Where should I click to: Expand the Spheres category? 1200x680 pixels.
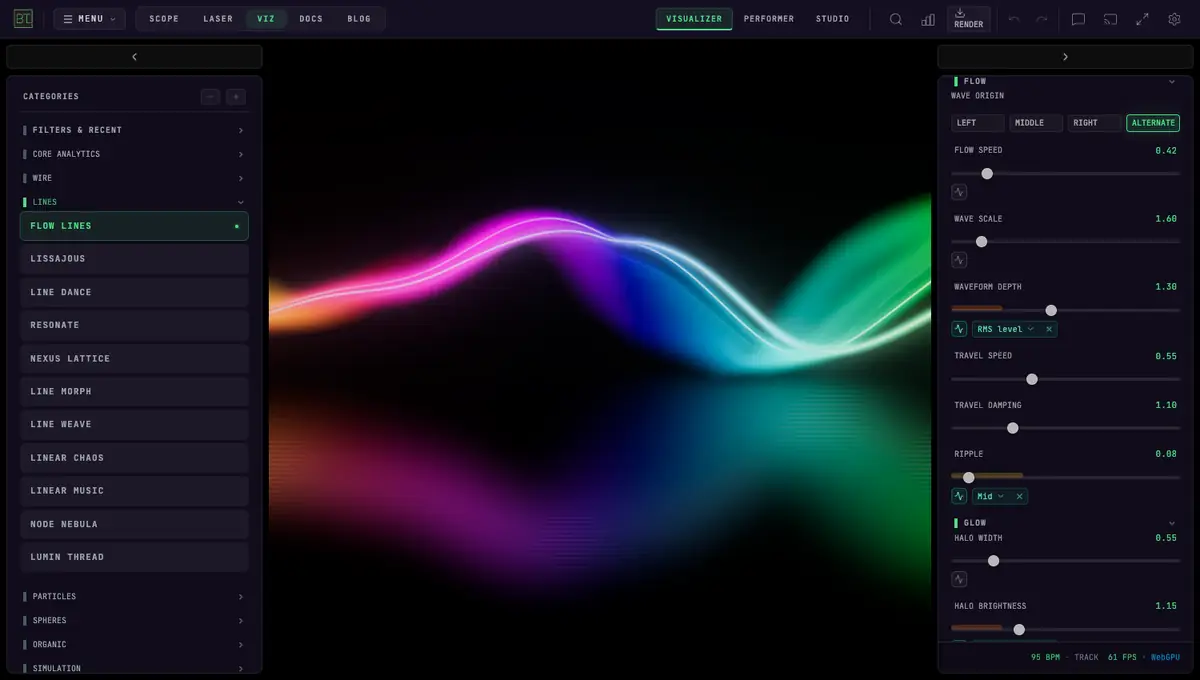134,620
